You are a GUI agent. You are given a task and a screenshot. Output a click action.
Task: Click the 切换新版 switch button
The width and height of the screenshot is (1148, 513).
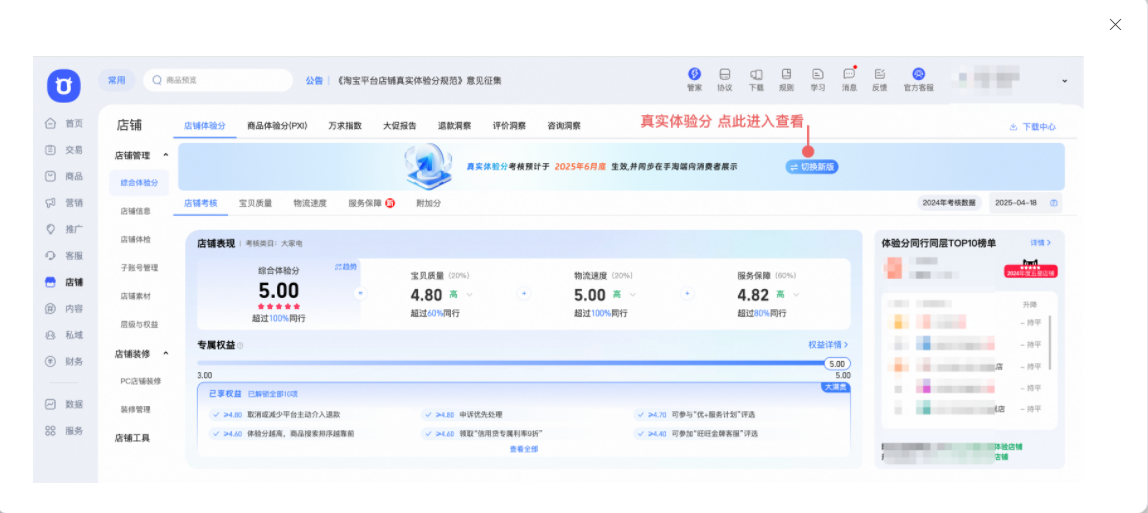812,167
